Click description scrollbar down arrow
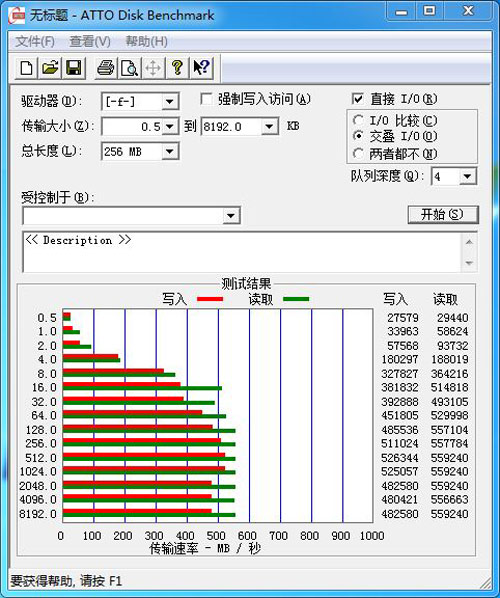500x598 pixels. click(x=469, y=263)
